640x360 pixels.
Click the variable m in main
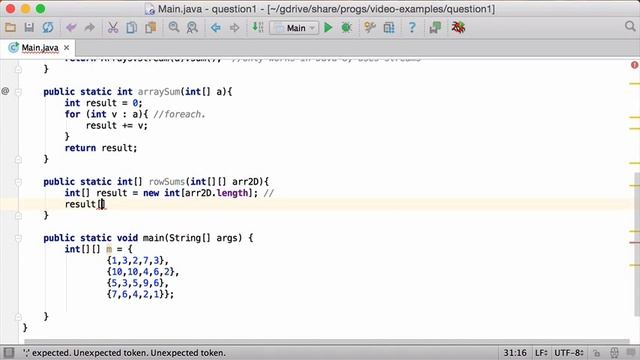(109, 249)
